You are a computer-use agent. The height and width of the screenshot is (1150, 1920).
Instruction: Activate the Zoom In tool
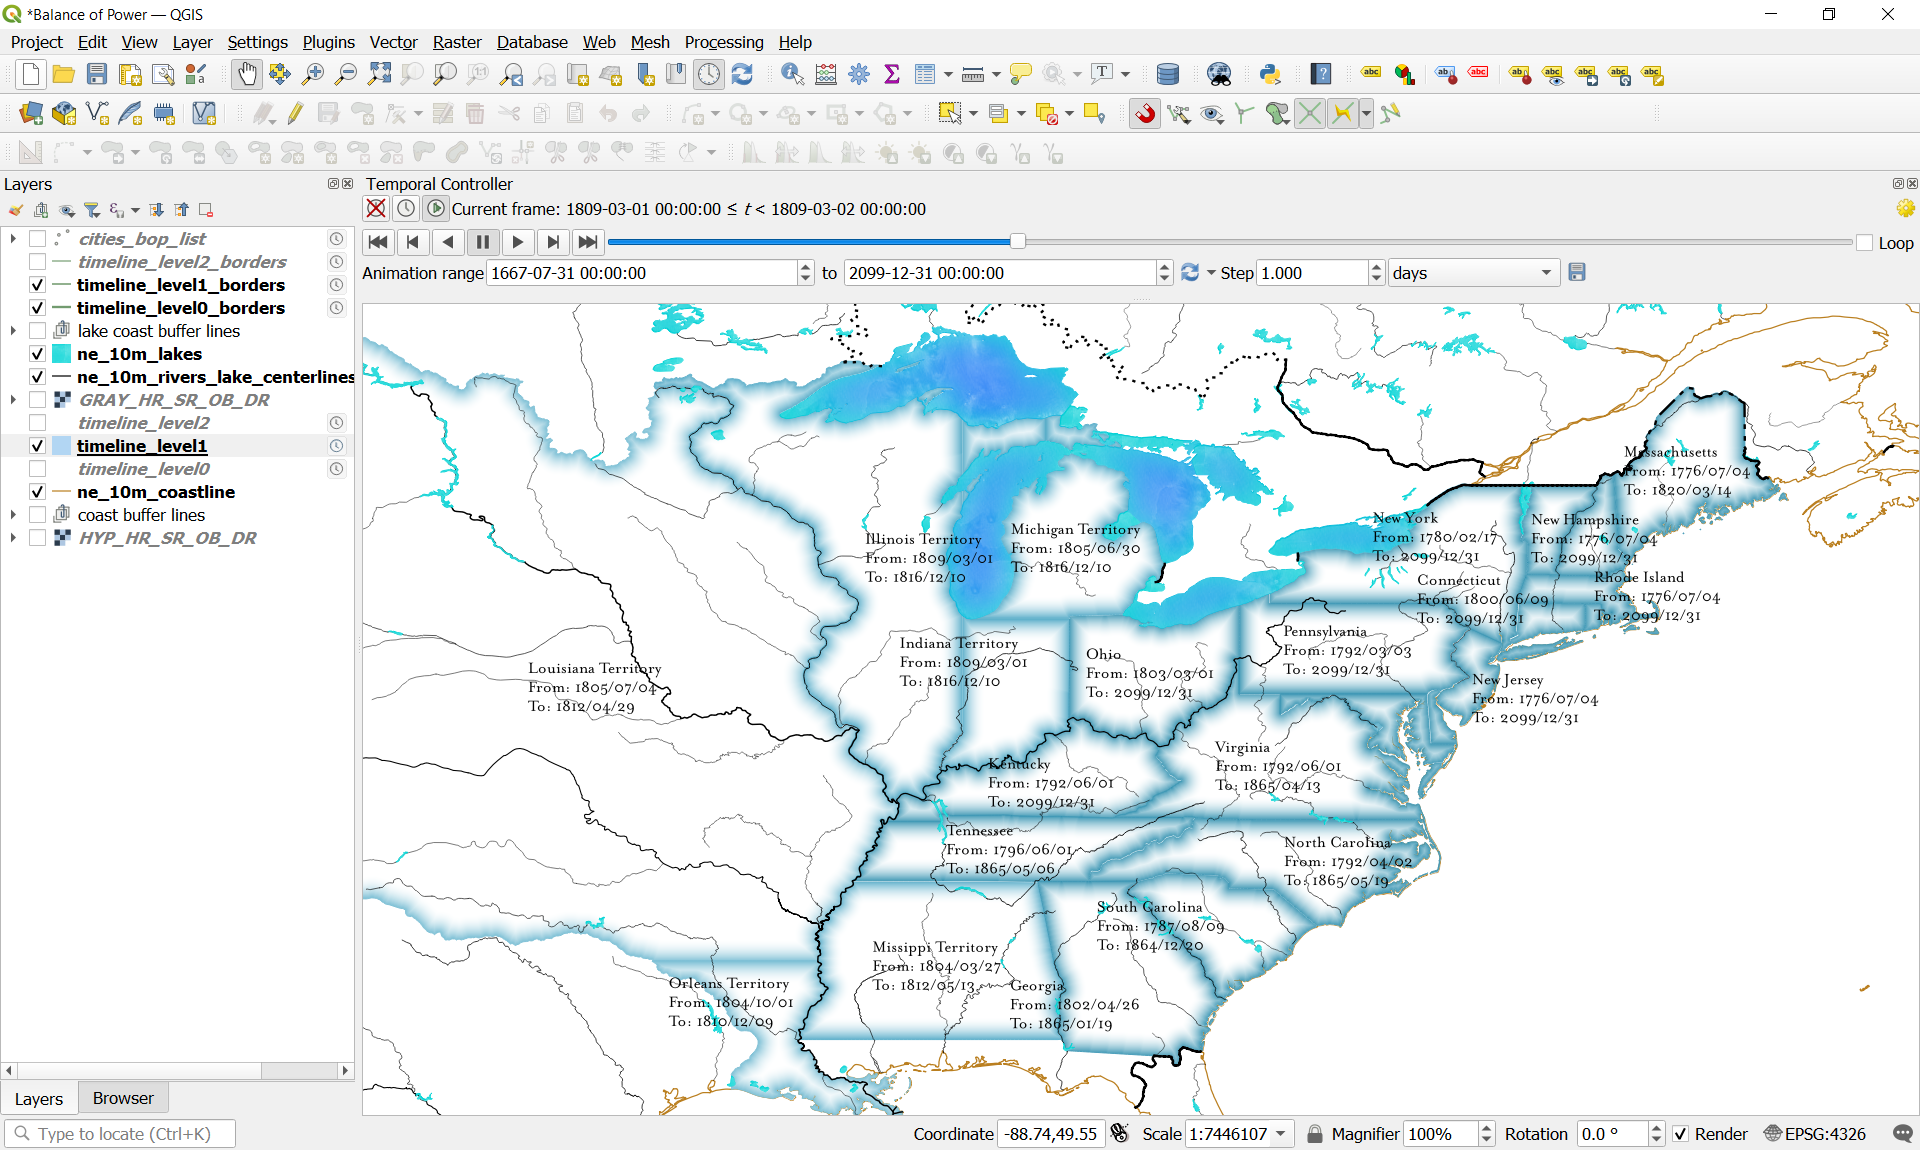coord(312,74)
